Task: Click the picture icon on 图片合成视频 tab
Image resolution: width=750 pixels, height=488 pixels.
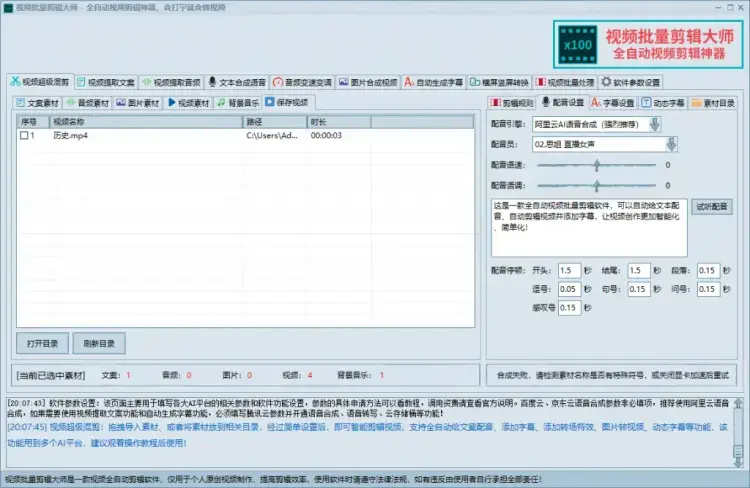Action: (343, 82)
